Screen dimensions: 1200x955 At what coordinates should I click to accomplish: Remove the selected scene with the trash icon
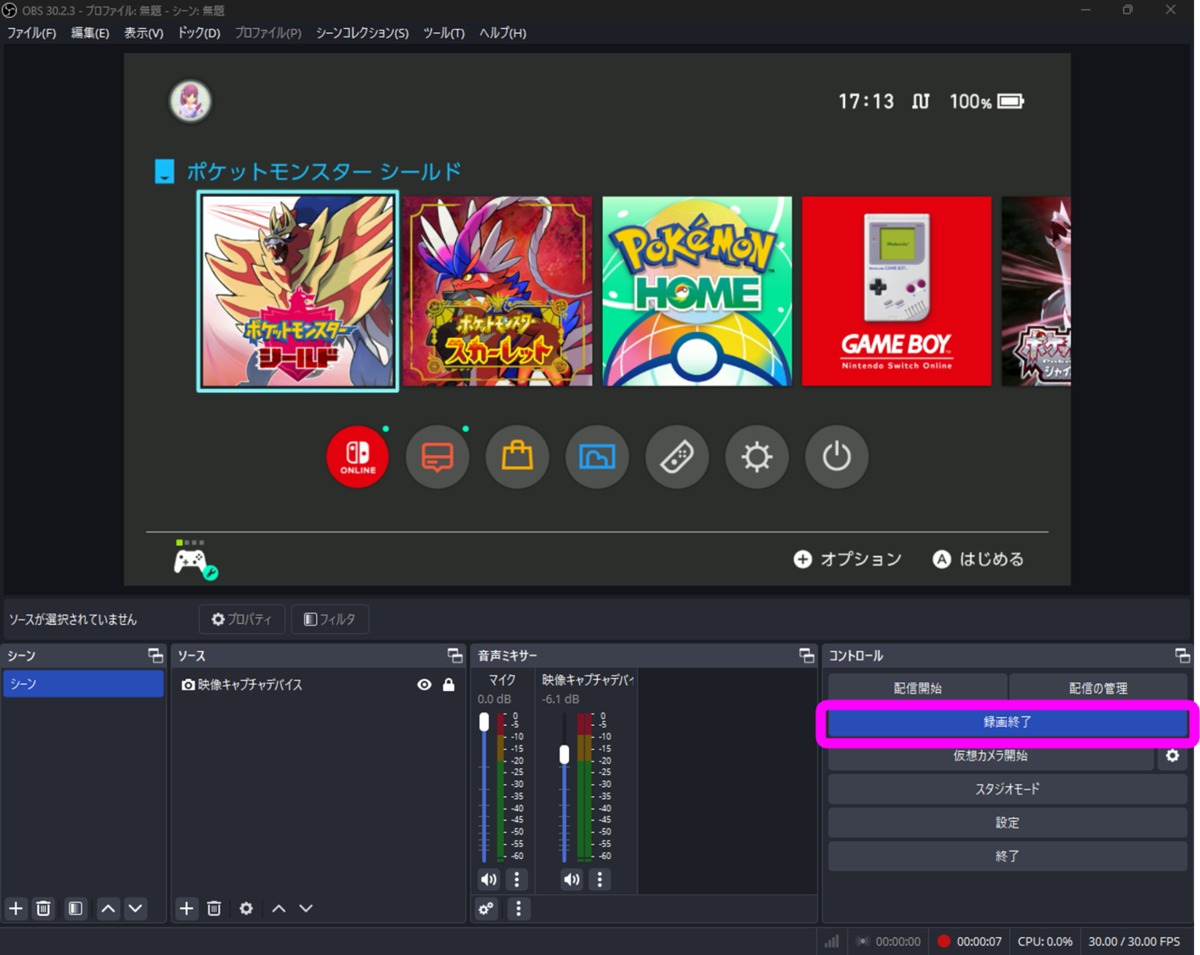(x=43, y=908)
